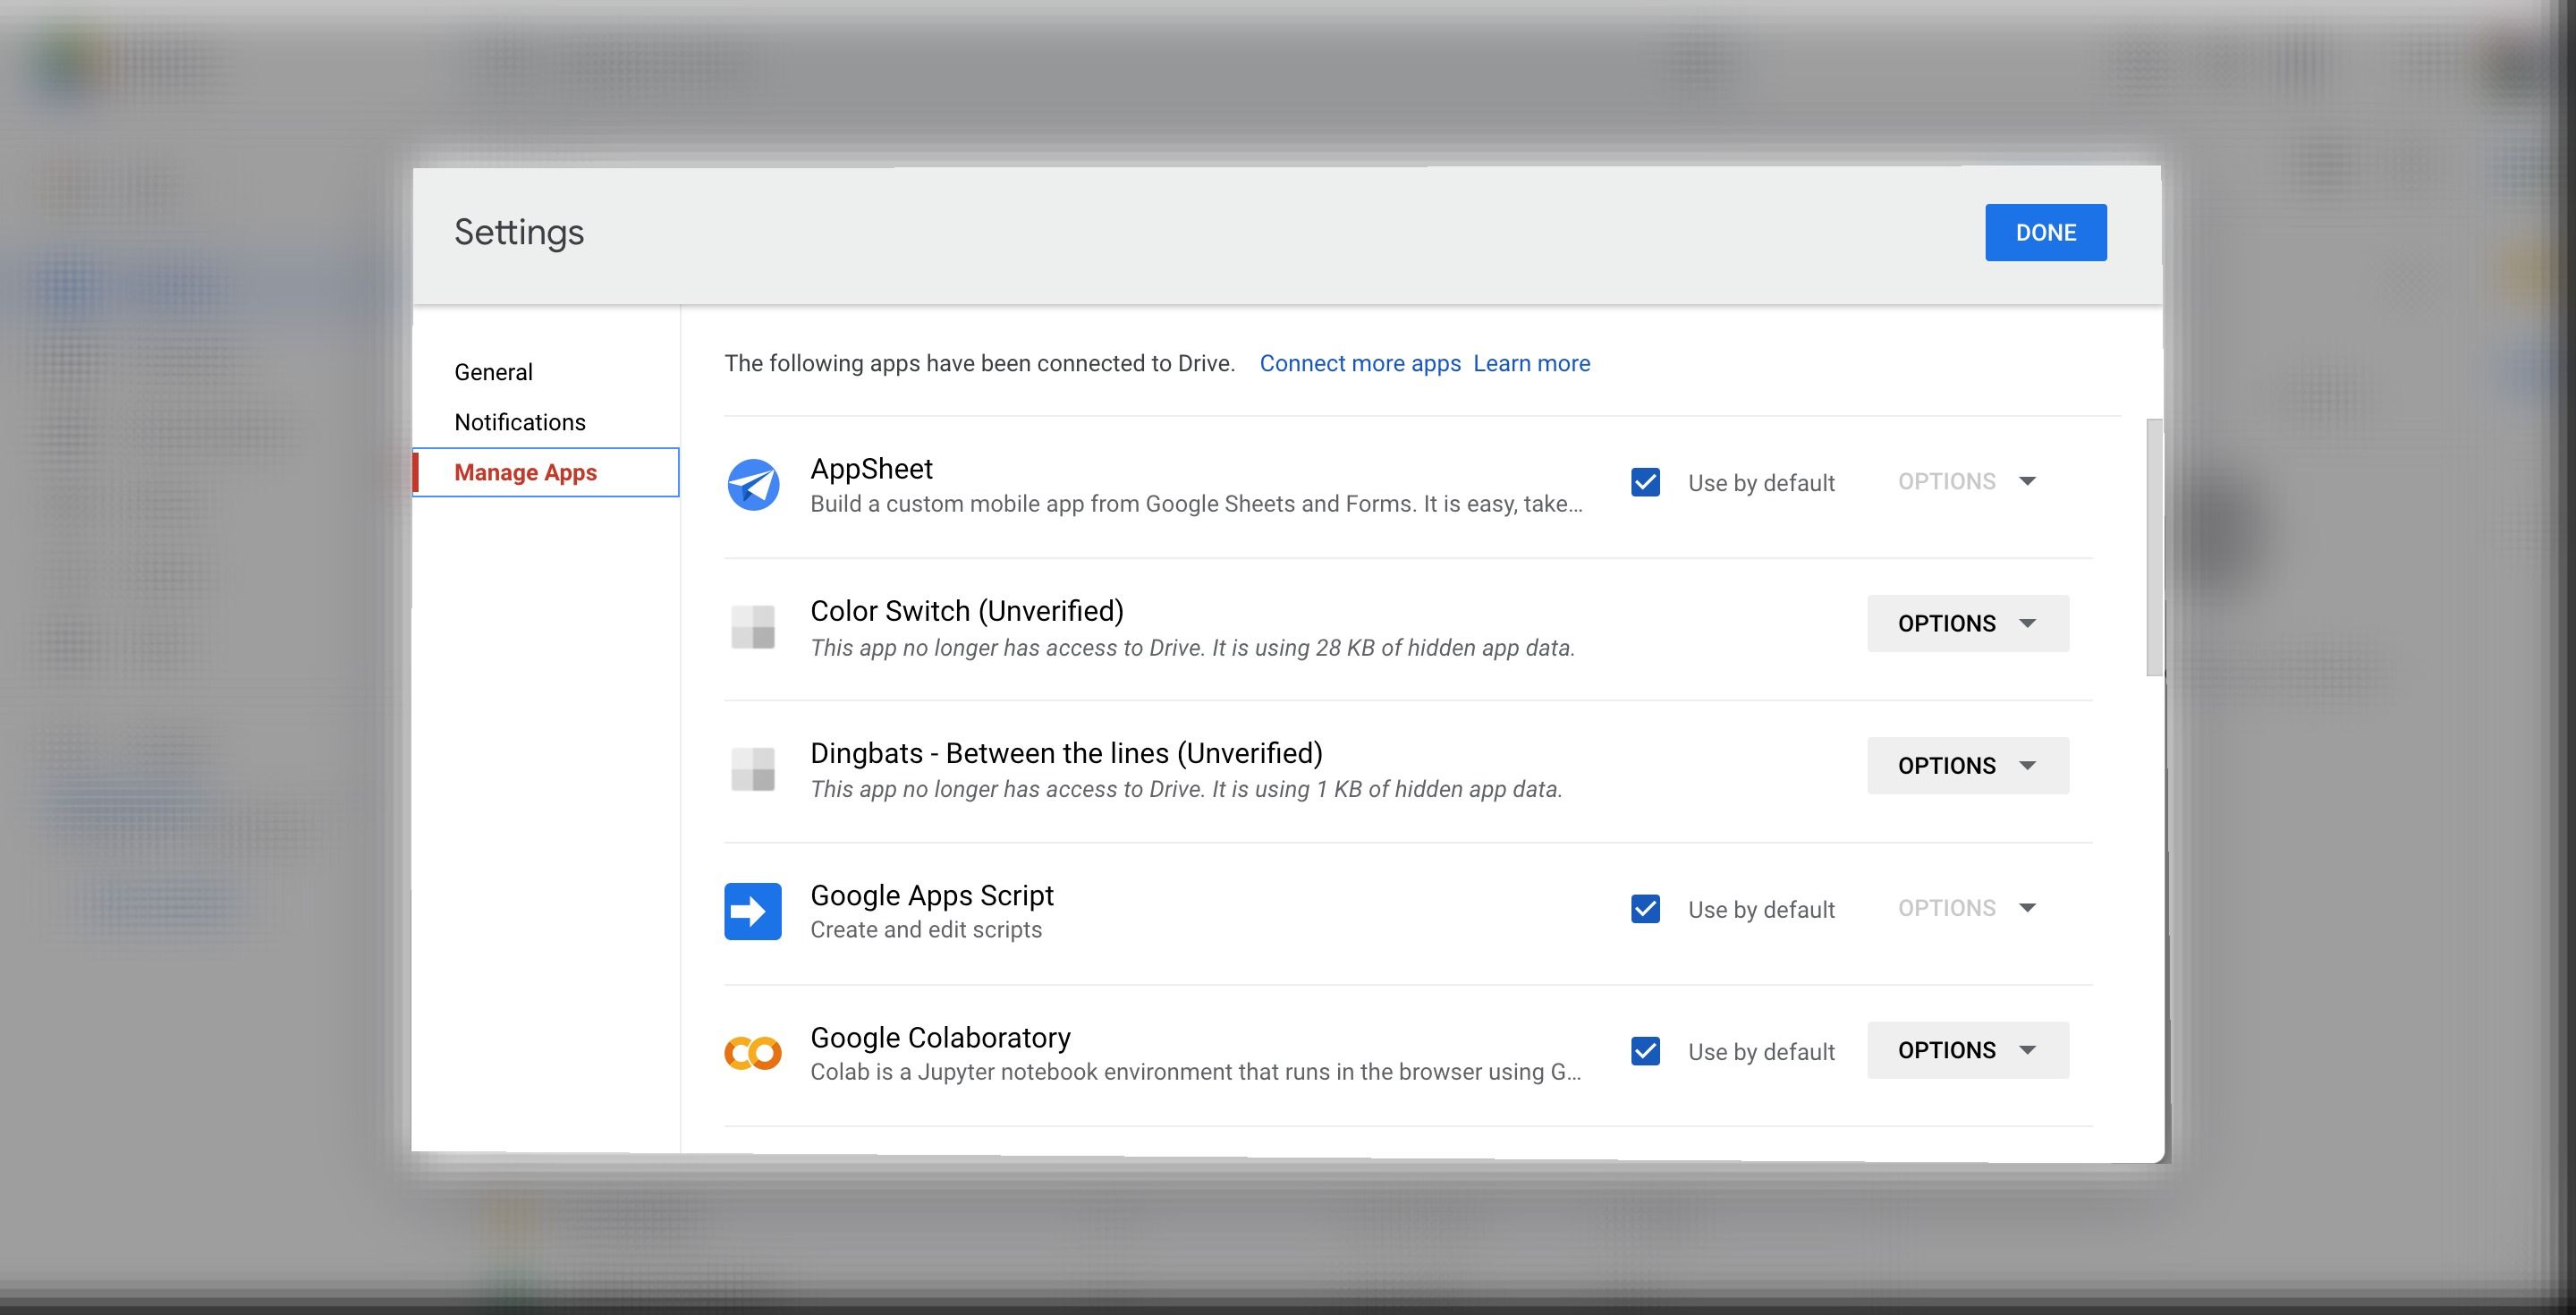The height and width of the screenshot is (1315, 2576).
Task: Click the Color Switch placeholder app icon
Action: point(752,627)
